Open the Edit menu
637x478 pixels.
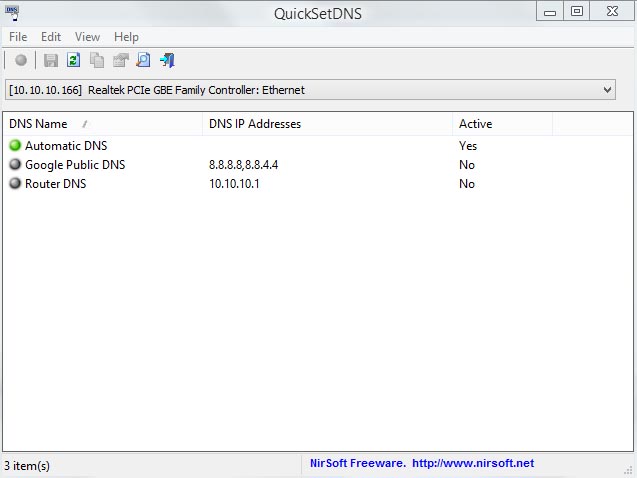[51, 37]
